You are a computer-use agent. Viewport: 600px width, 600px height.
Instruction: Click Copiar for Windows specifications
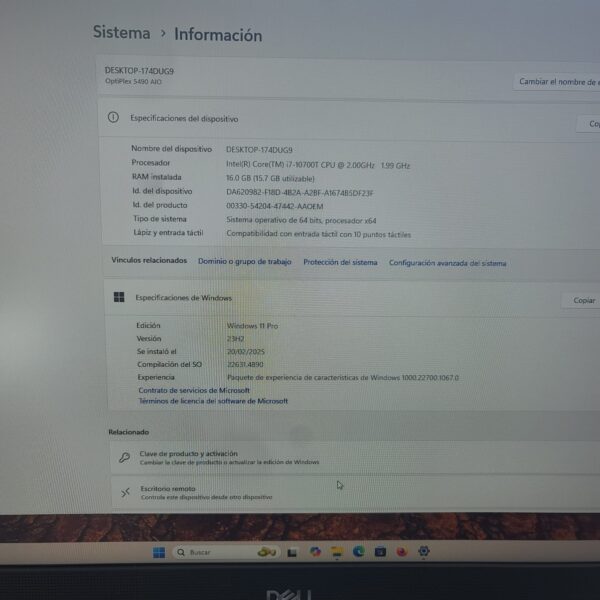click(581, 300)
